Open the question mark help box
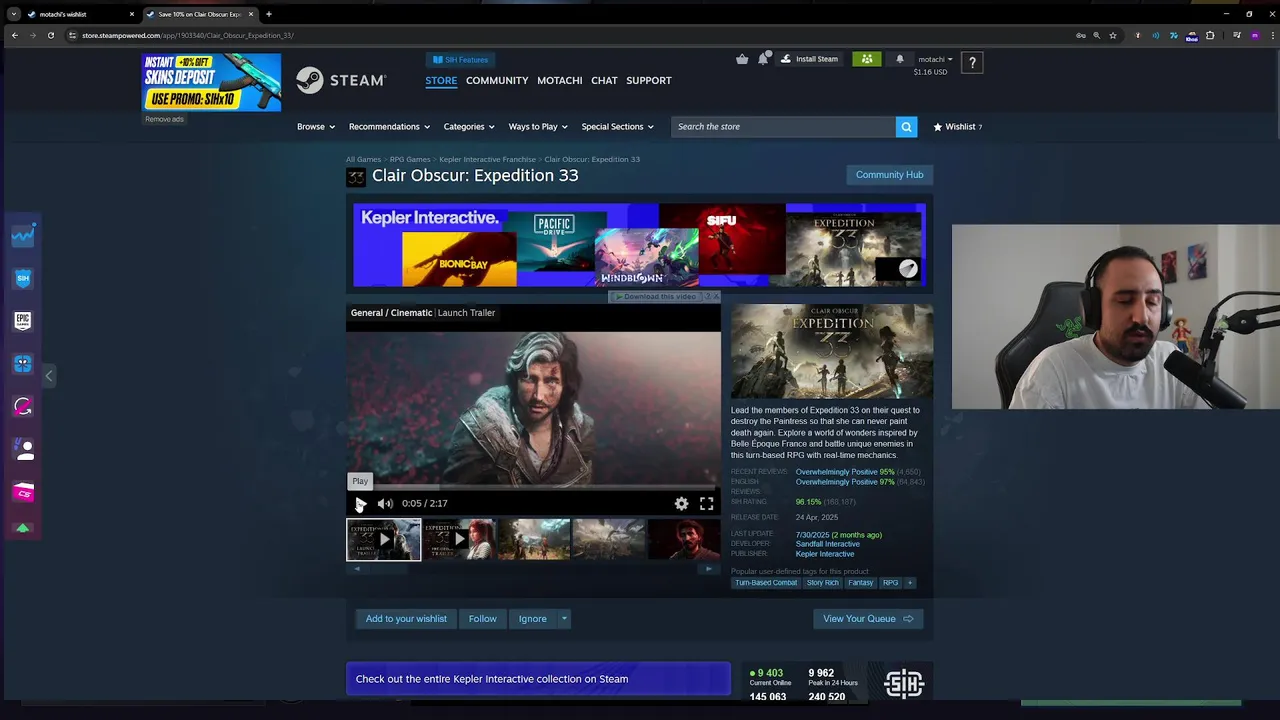Image resolution: width=1280 pixels, height=720 pixels. [x=972, y=63]
